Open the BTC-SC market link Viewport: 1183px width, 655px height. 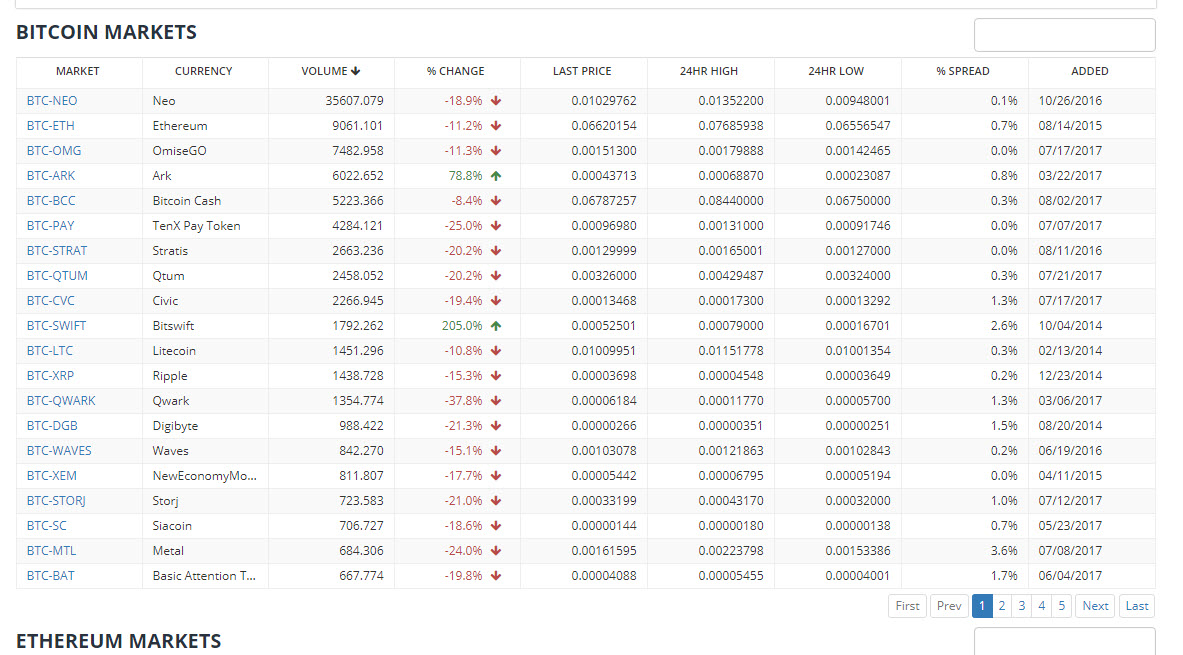(x=47, y=526)
